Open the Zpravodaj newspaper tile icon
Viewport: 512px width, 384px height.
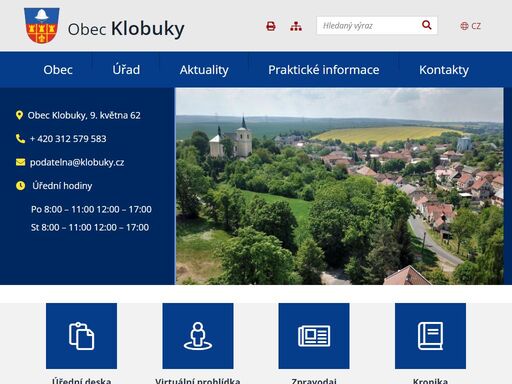click(x=314, y=336)
